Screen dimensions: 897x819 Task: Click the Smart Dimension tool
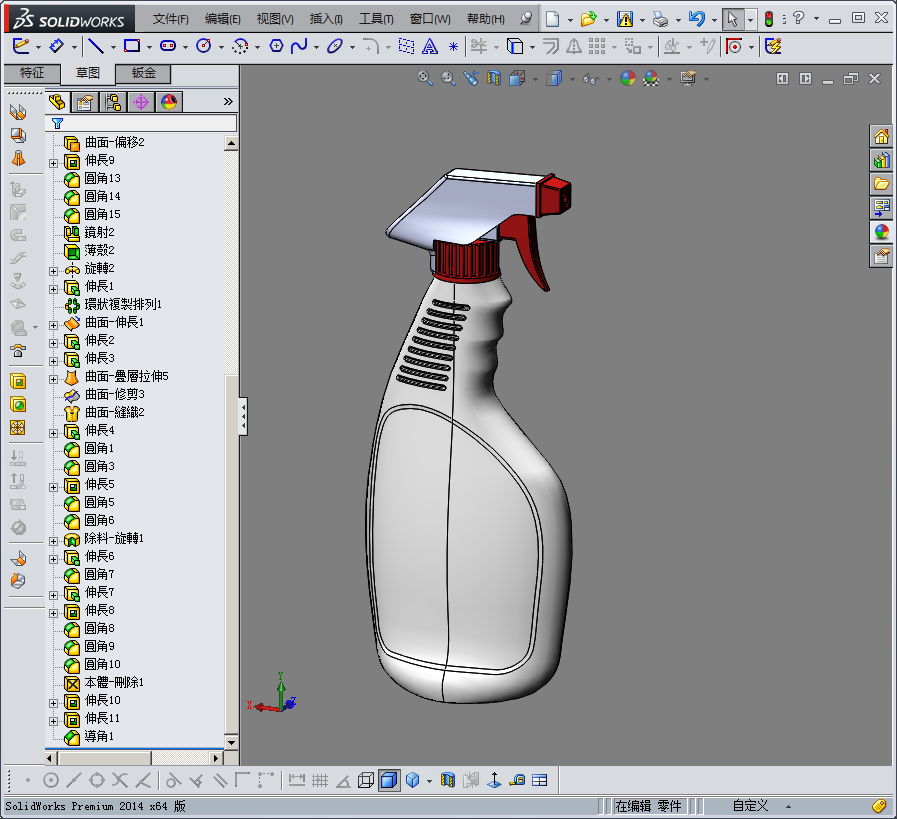click(56, 46)
